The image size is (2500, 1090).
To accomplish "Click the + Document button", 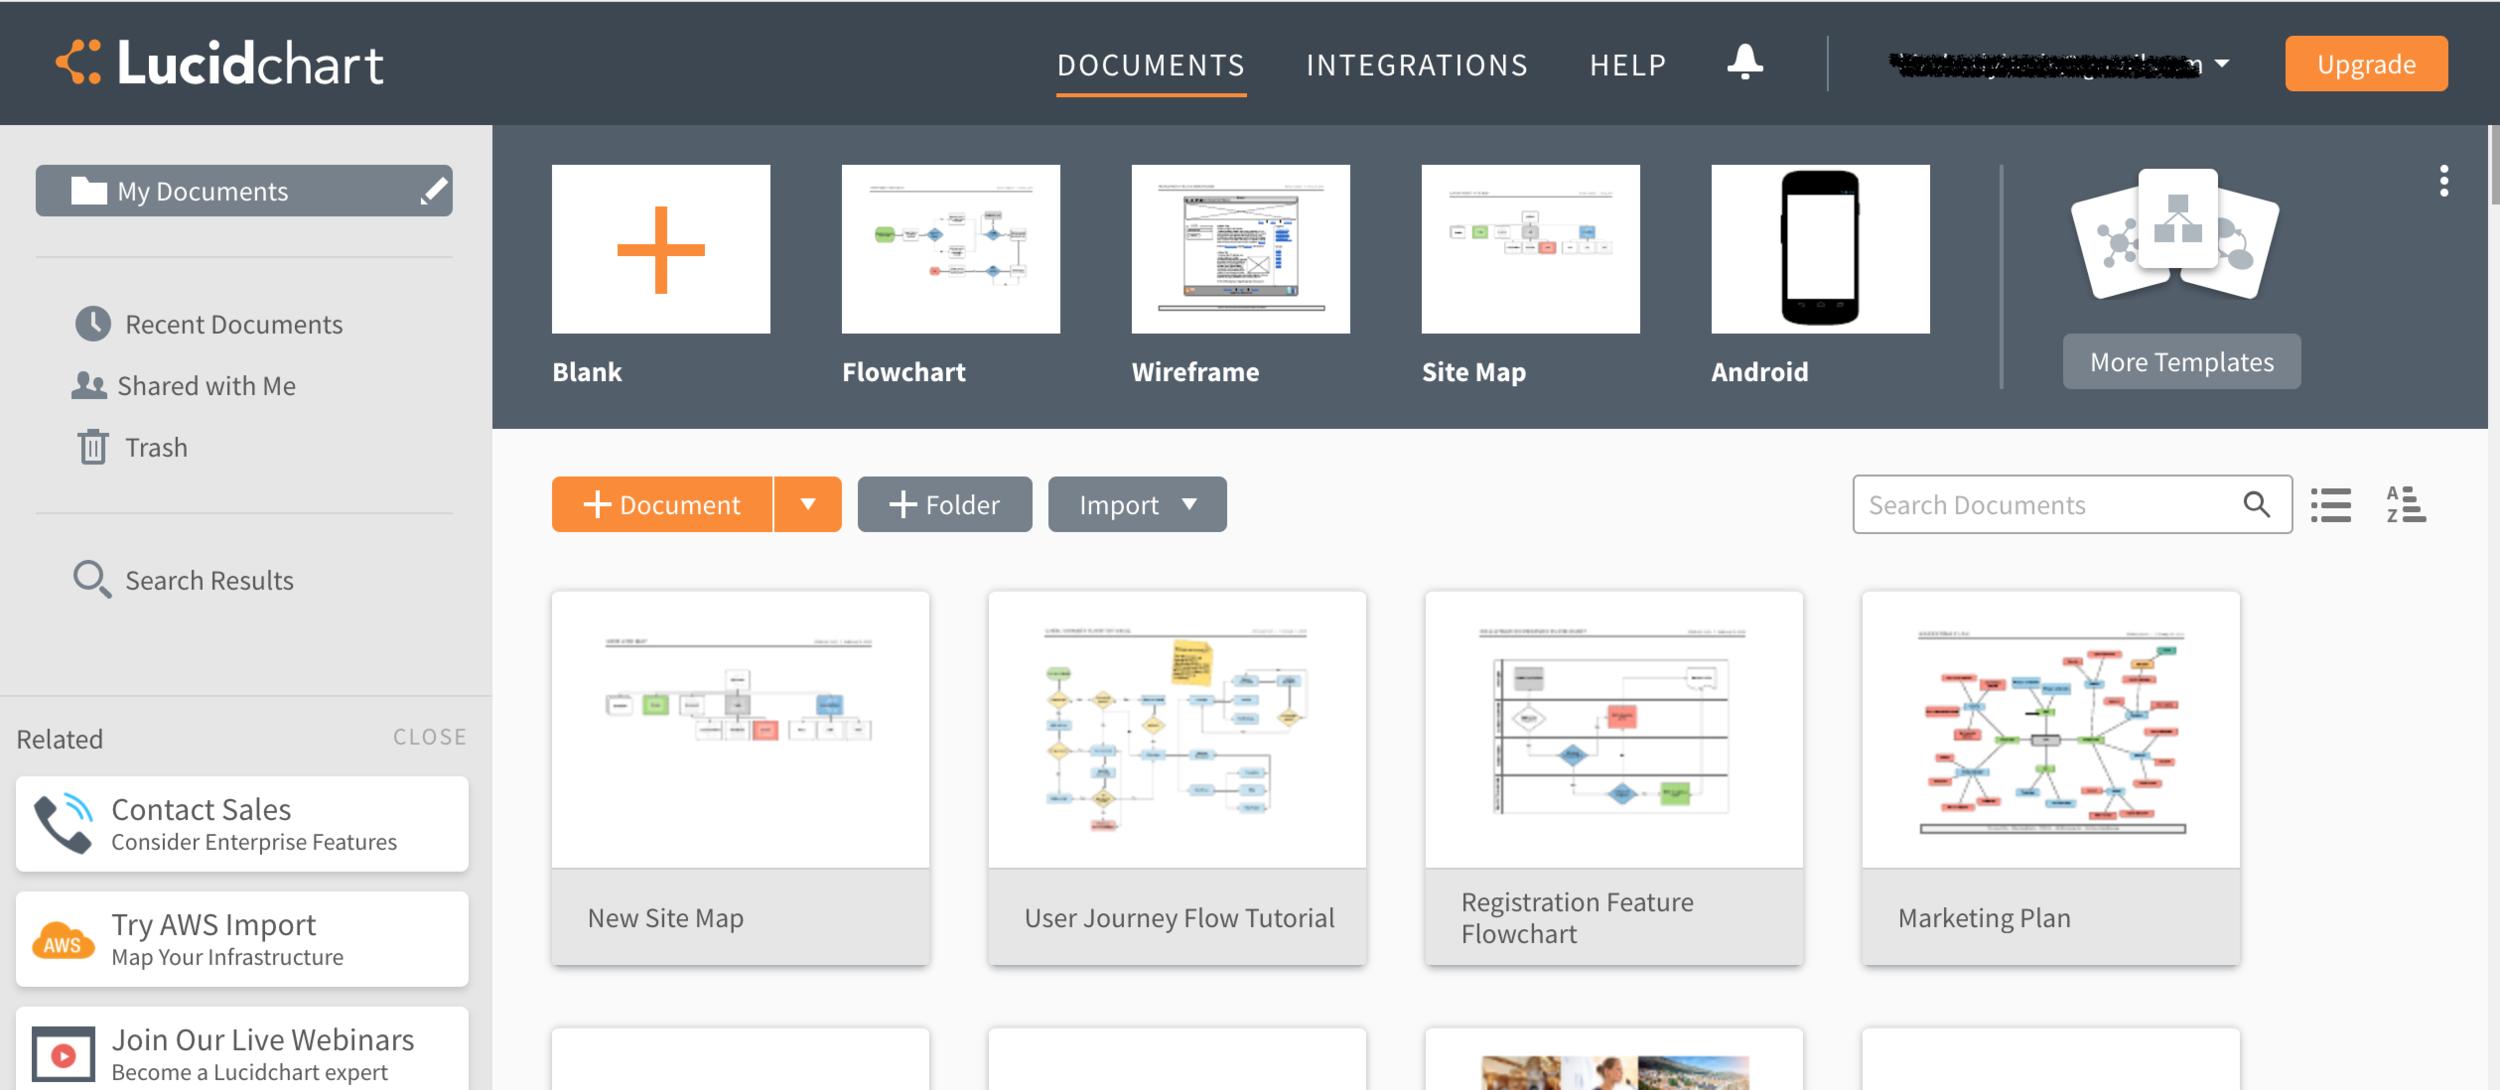I will [x=662, y=504].
